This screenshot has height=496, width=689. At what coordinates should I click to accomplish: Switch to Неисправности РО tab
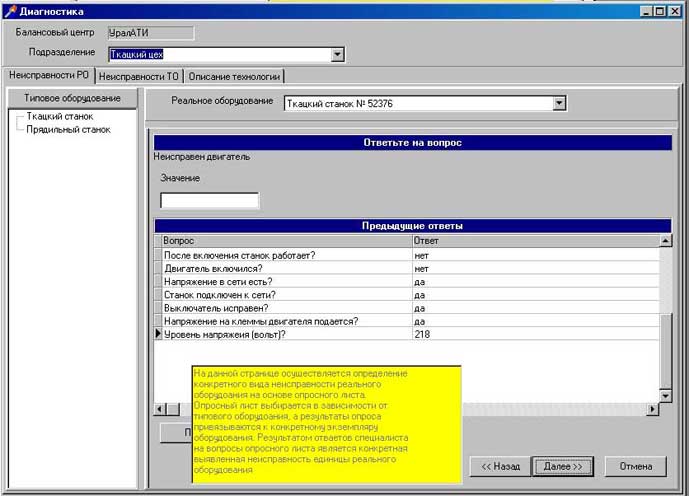pos(49,75)
